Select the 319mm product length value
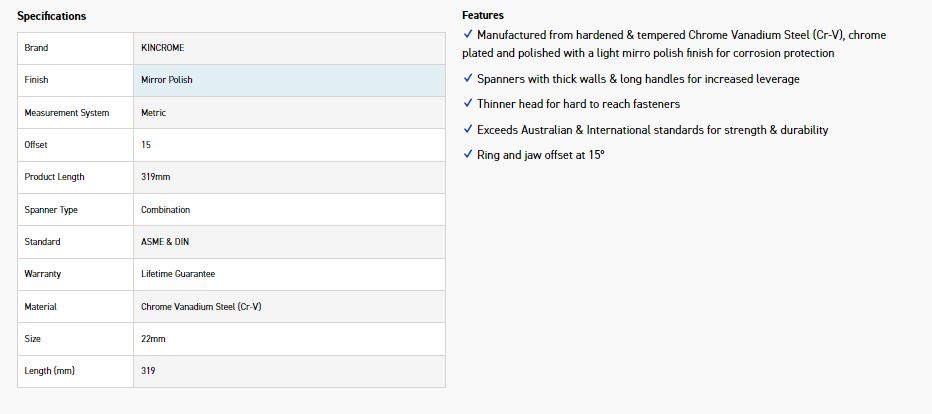Screen dimensions: 932x414 click(x=156, y=177)
